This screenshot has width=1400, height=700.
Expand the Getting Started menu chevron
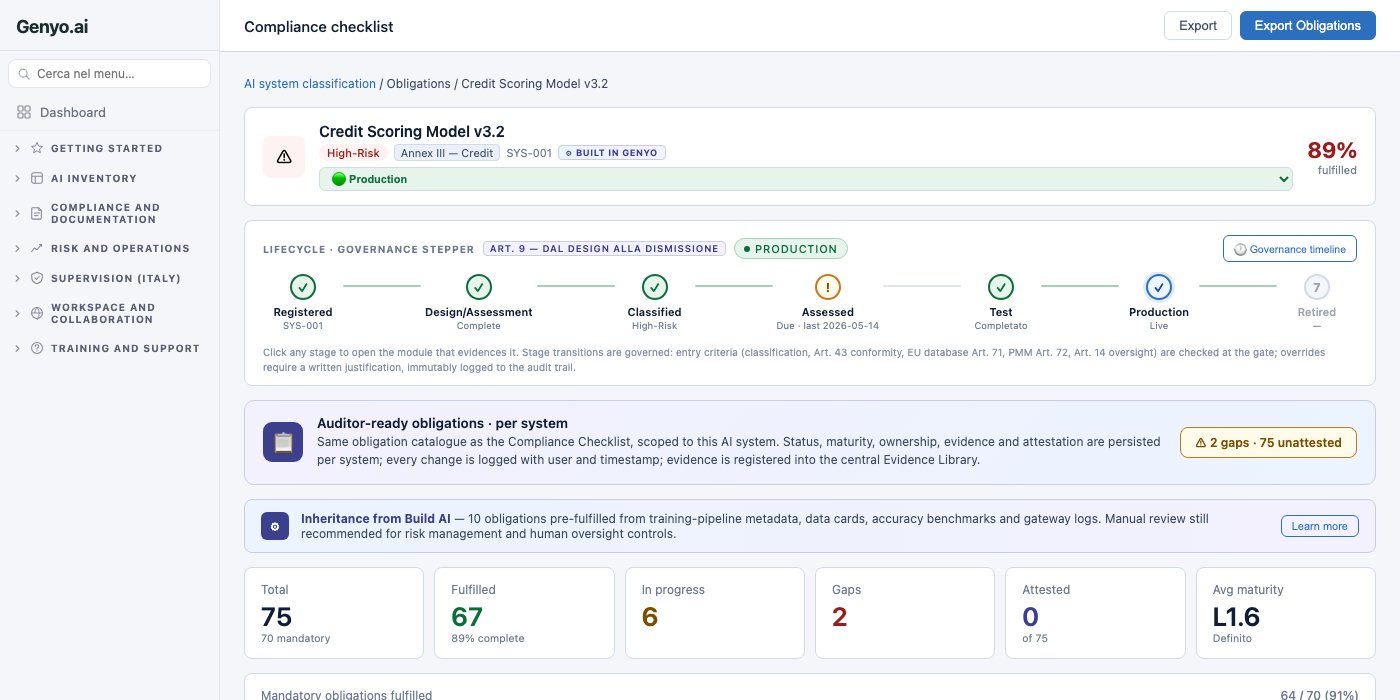click(17, 148)
